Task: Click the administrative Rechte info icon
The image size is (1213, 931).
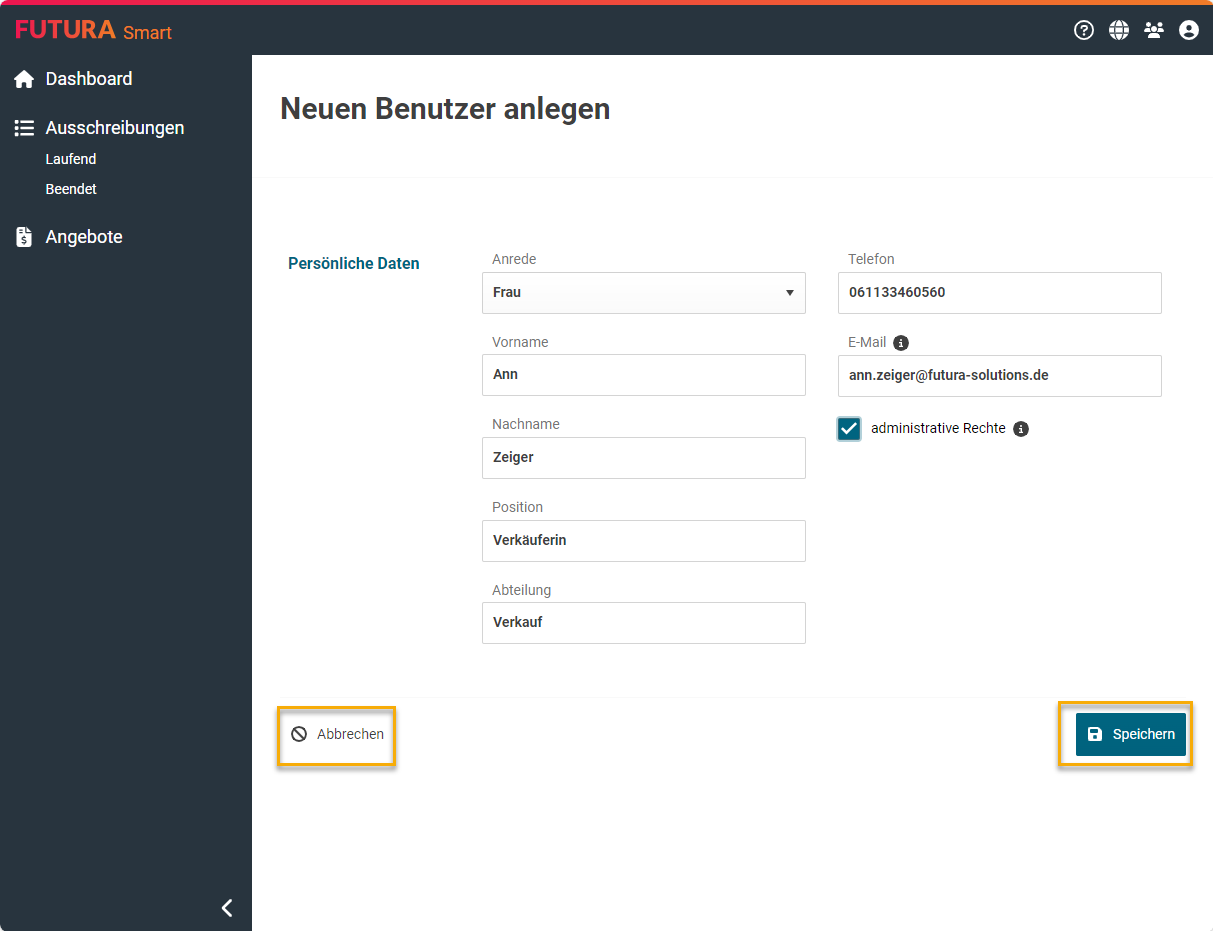Action: click(x=1020, y=429)
